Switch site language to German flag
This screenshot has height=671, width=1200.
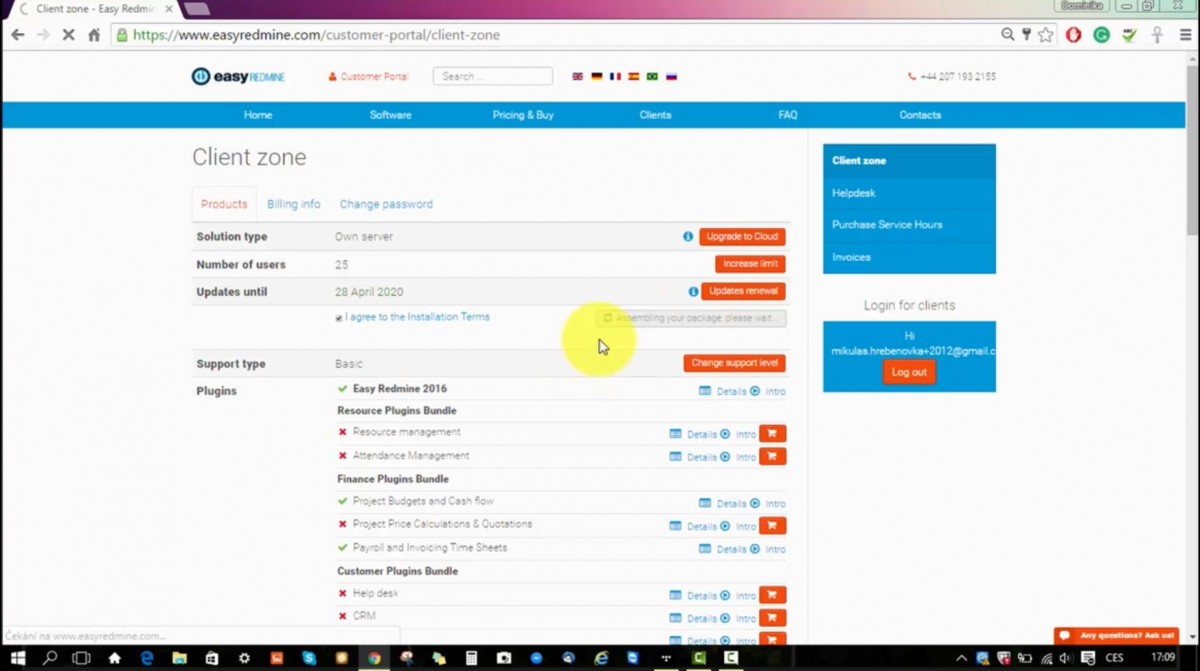click(x=596, y=75)
